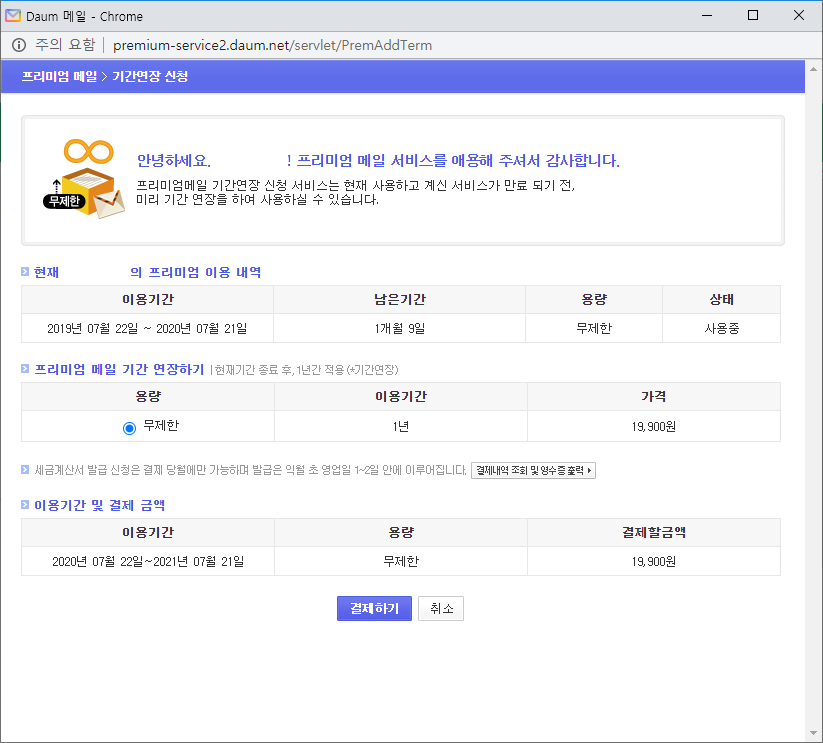The width and height of the screenshot is (823, 743).
Task: Close the Daum 메일 Chrome window
Action: point(799,15)
